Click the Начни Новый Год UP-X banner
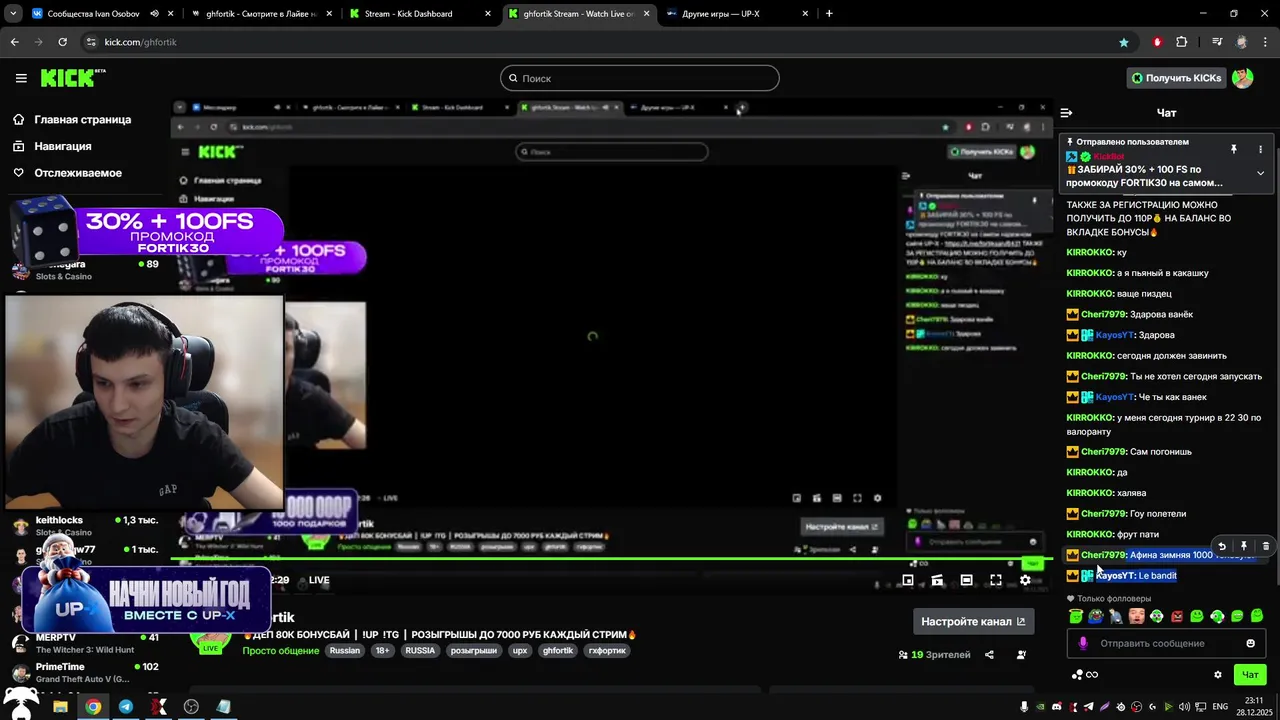Viewport: 1280px width, 720px height. click(x=147, y=598)
